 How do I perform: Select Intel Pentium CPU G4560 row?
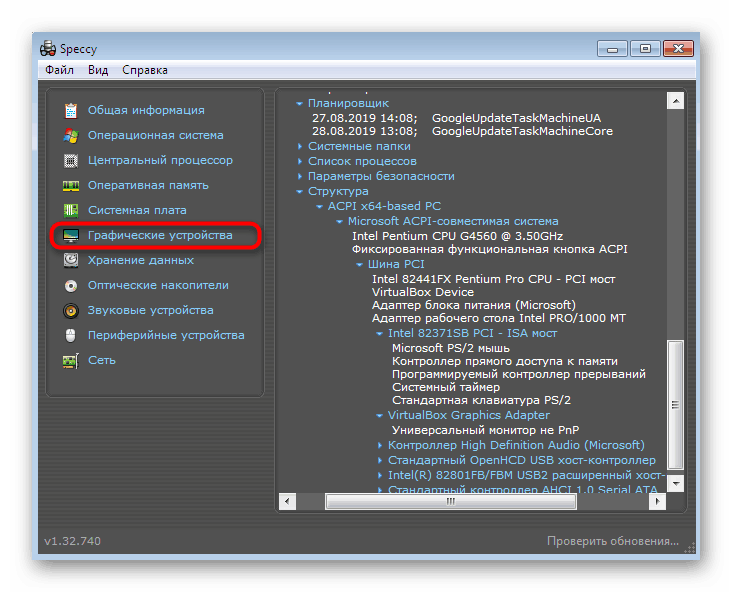(458, 236)
